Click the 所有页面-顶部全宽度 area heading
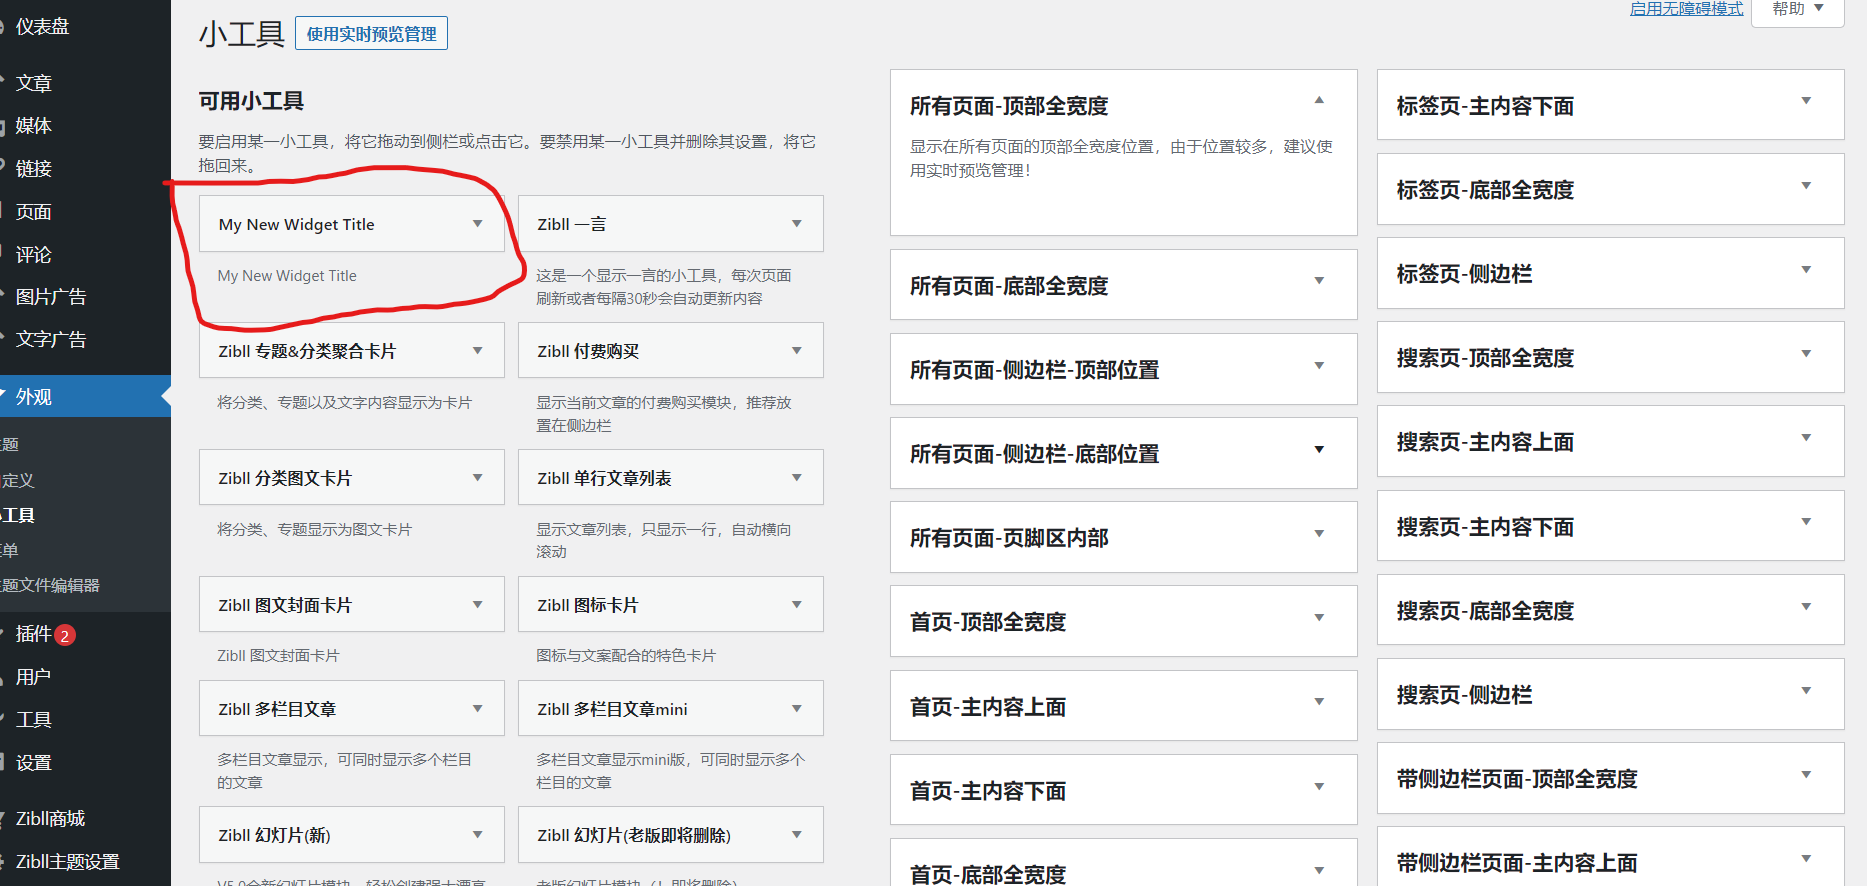Viewport: 1867px width, 886px height. coord(1009,106)
